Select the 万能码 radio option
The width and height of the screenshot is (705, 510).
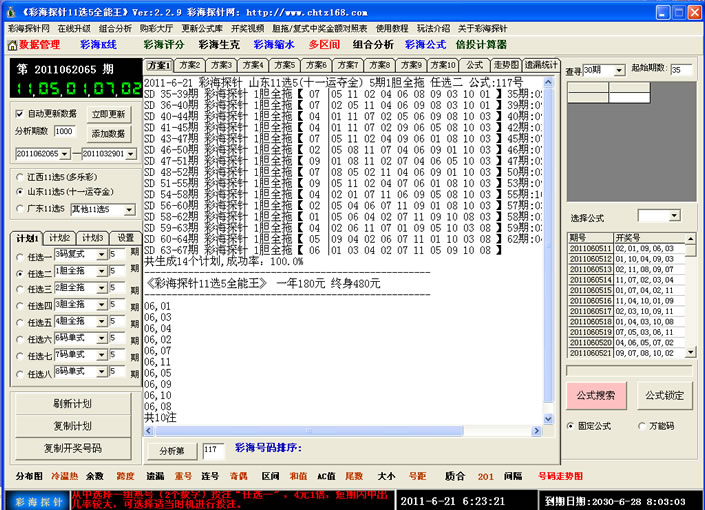click(x=641, y=425)
